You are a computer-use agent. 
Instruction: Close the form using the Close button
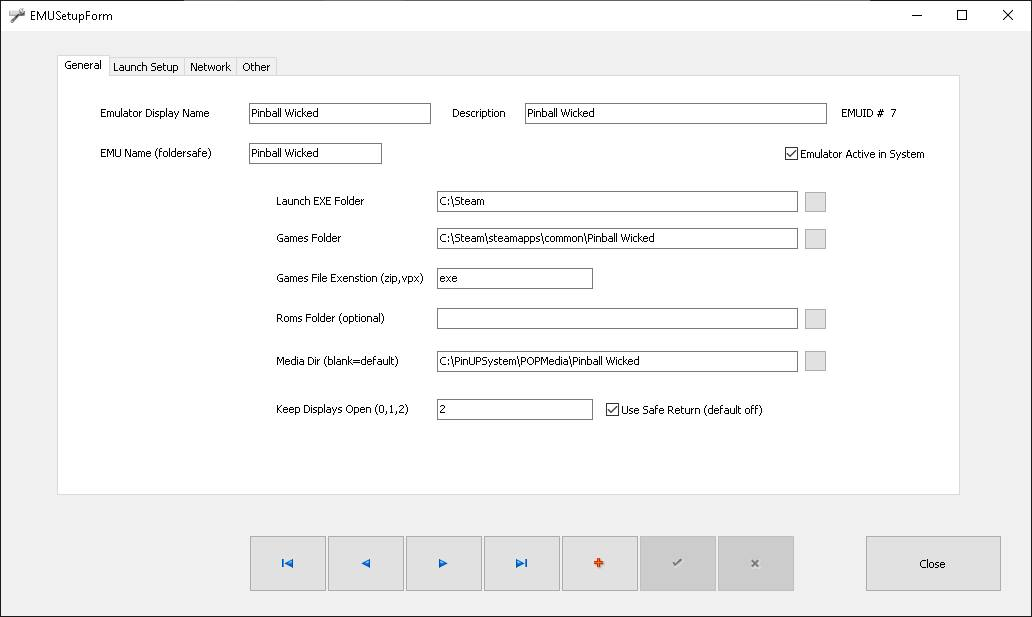click(933, 564)
